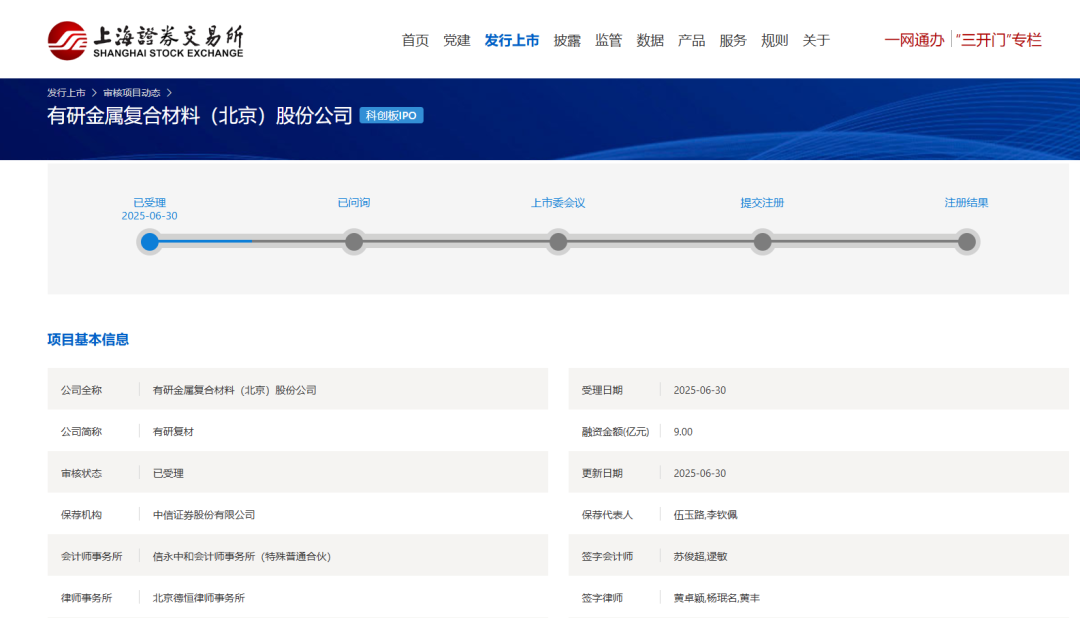Click the 注册结果 step label
The image size is (1080, 618).
(966, 203)
